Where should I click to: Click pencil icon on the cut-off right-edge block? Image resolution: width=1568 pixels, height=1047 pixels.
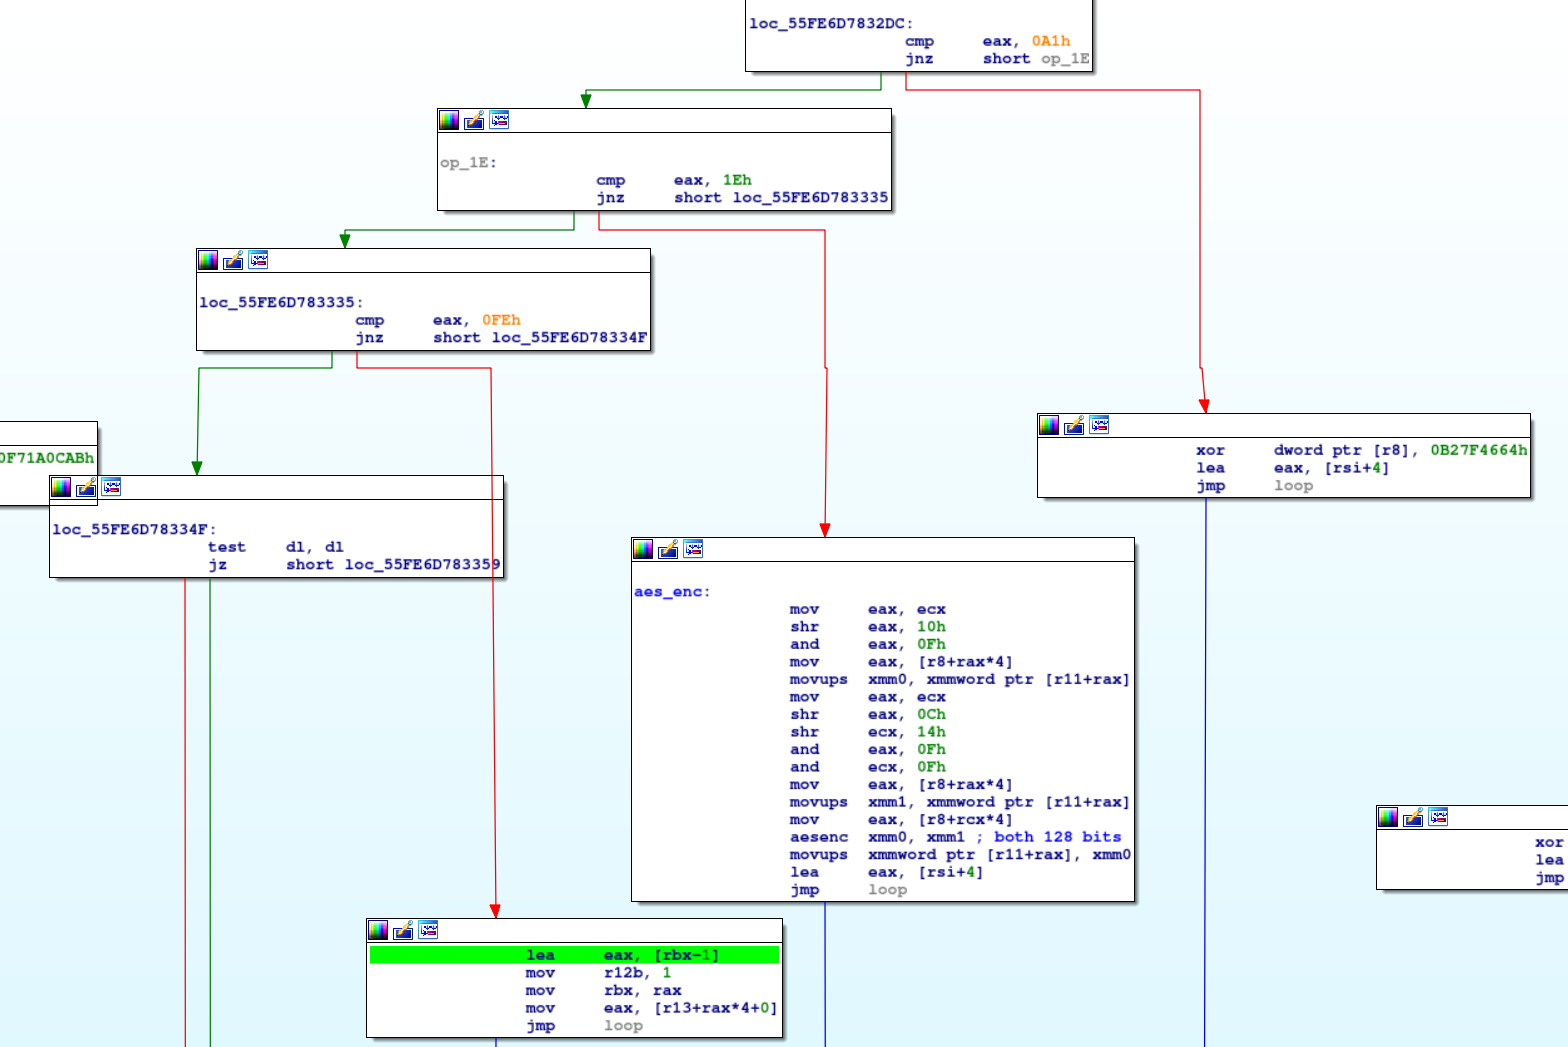1413,817
